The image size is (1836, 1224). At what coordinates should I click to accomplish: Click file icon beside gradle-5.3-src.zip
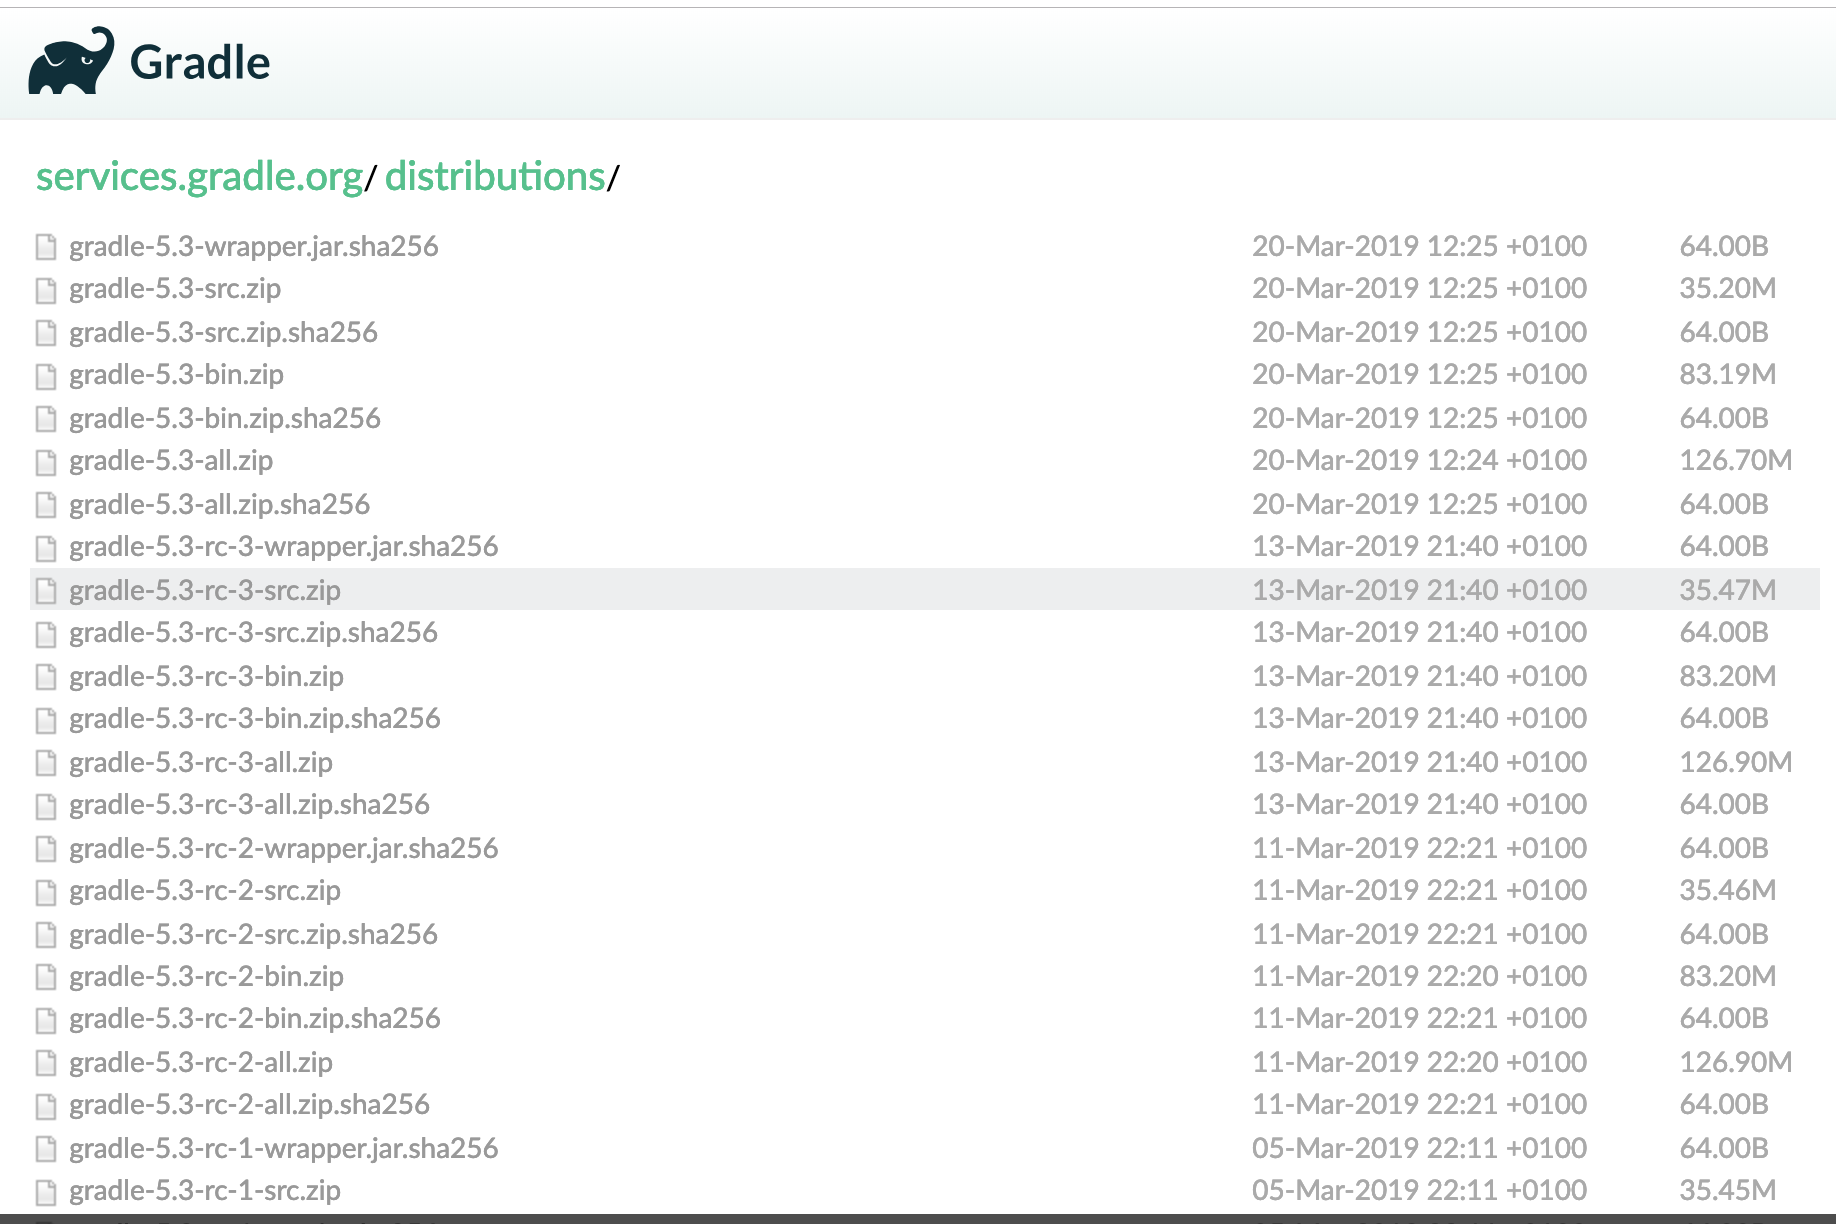point(46,290)
